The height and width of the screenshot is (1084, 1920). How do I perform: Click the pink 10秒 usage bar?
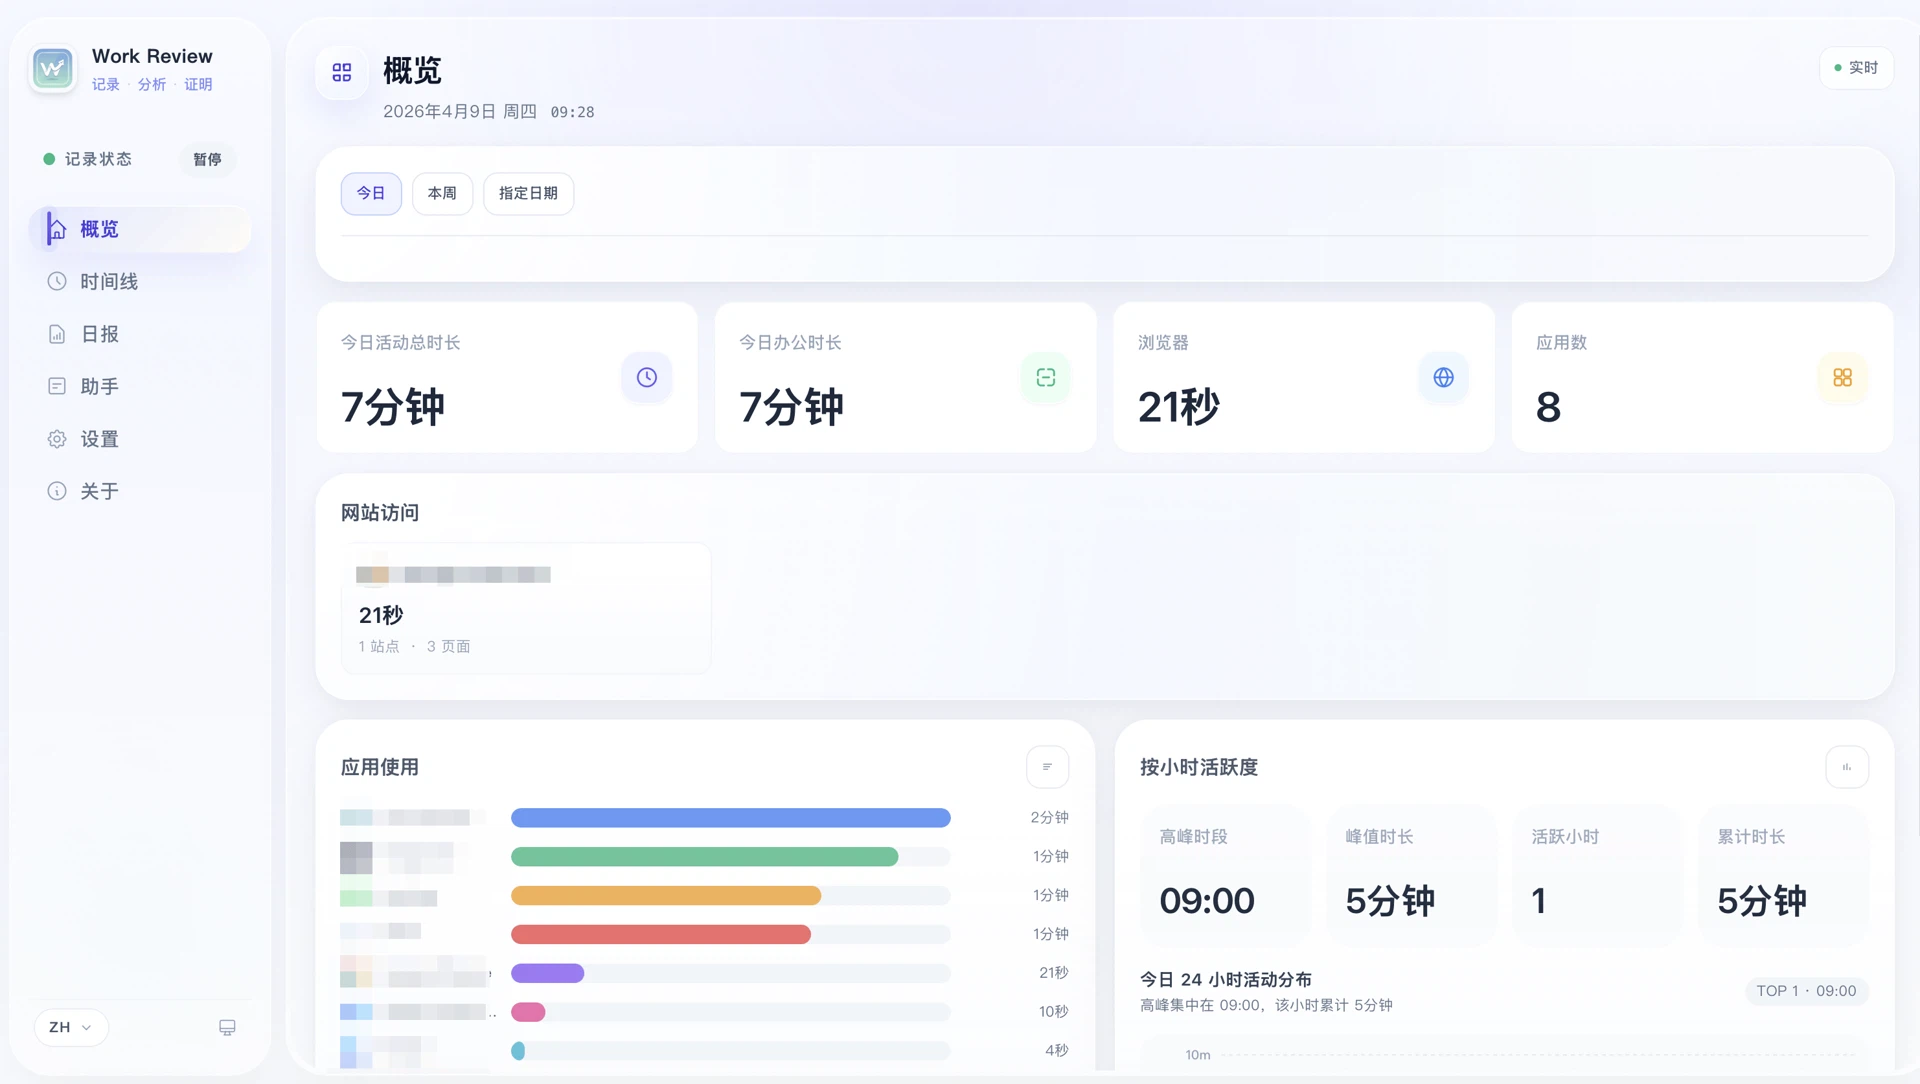tap(528, 1013)
